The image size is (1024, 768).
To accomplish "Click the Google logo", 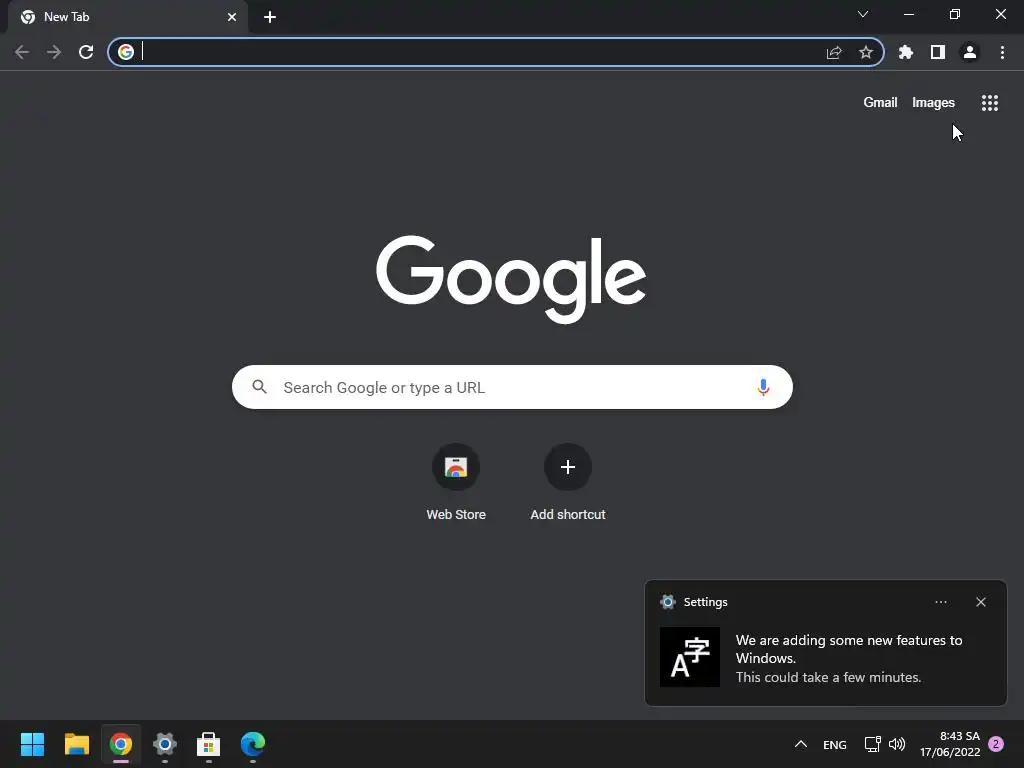I will [511, 280].
